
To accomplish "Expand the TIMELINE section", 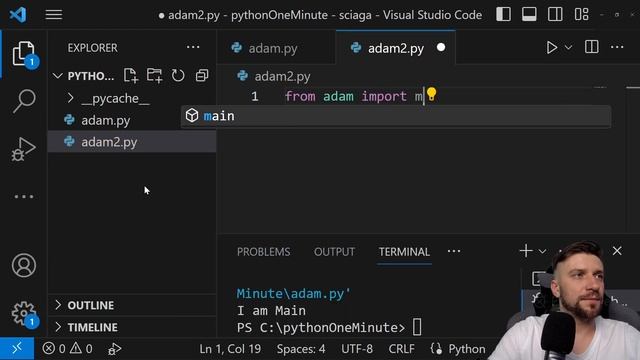I will [x=132, y=327].
